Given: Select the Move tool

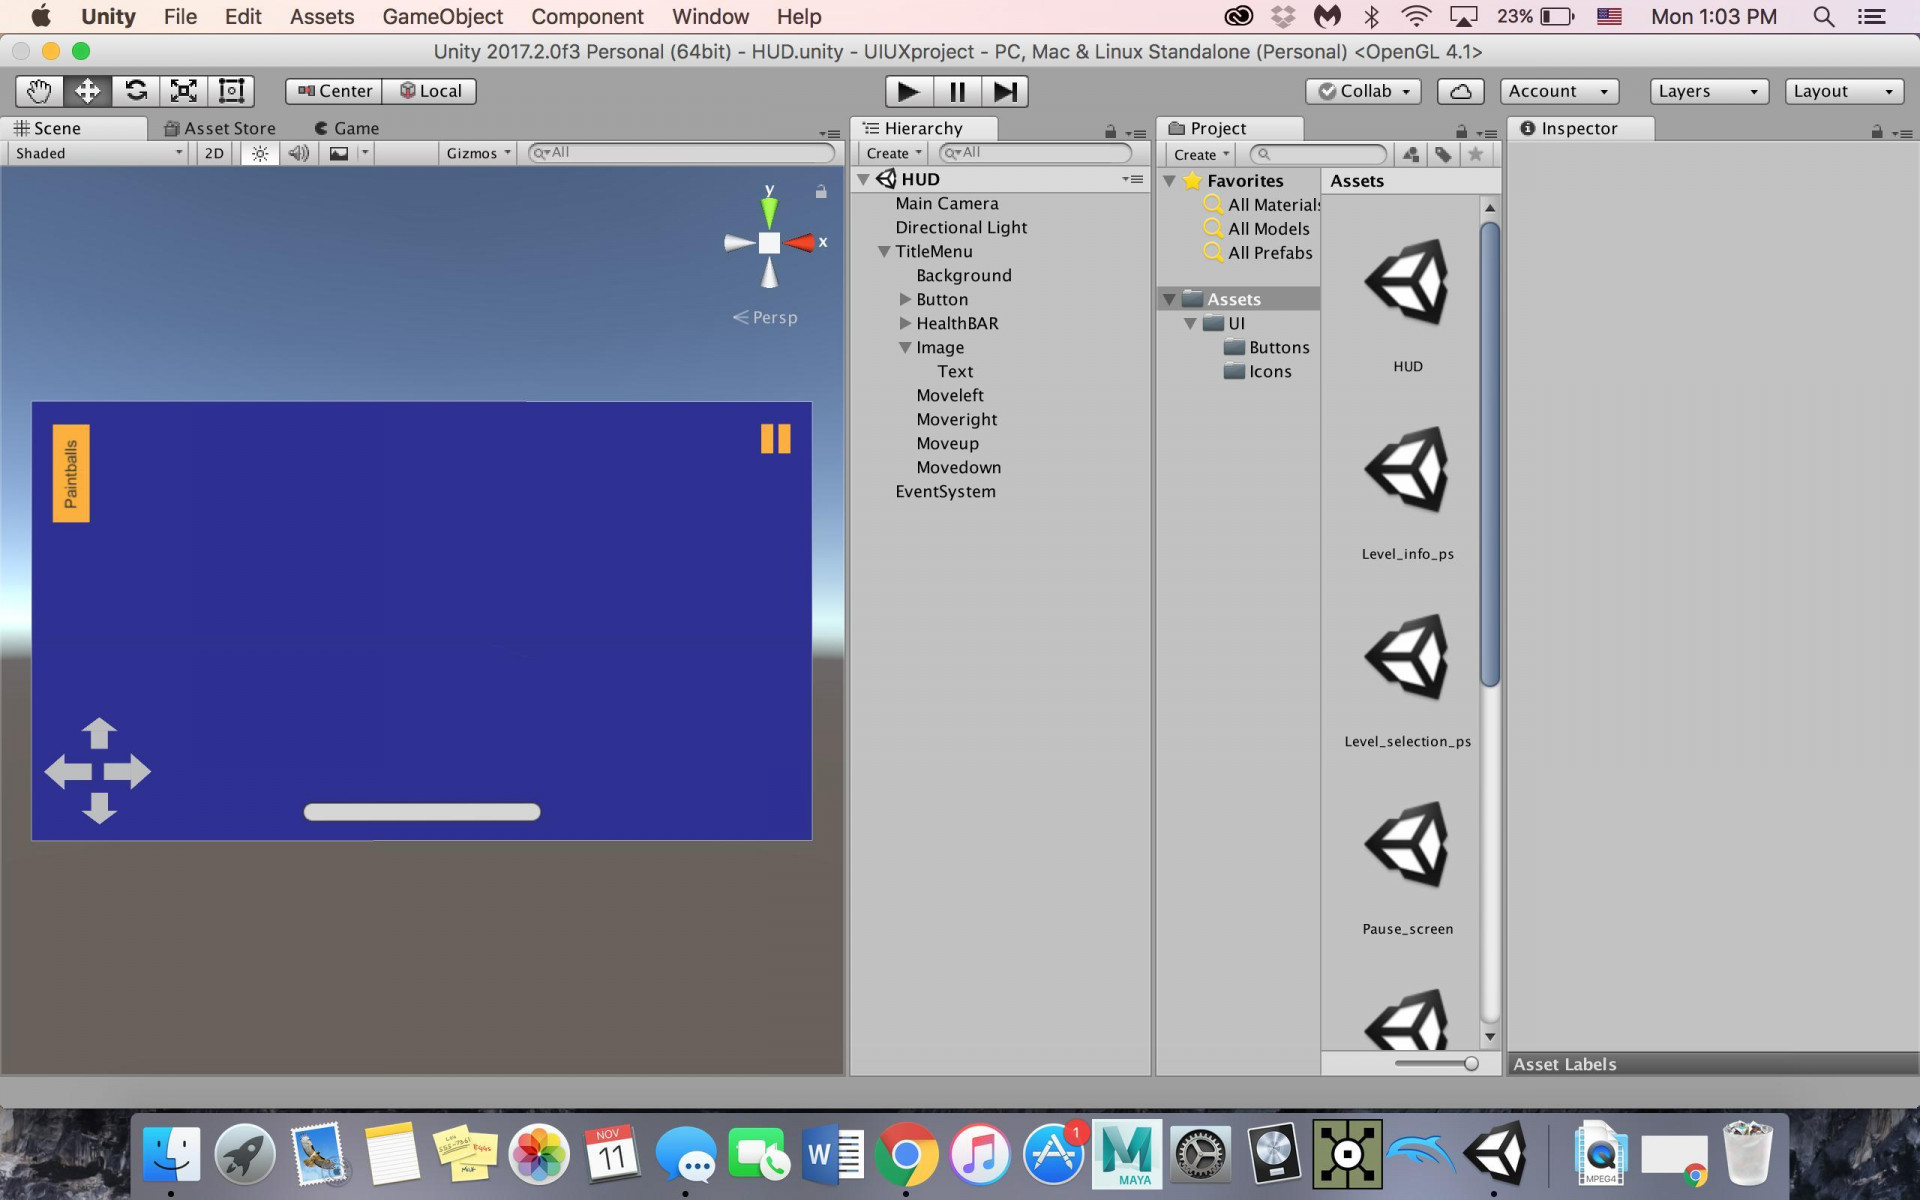Looking at the screenshot, I should [x=87, y=91].
